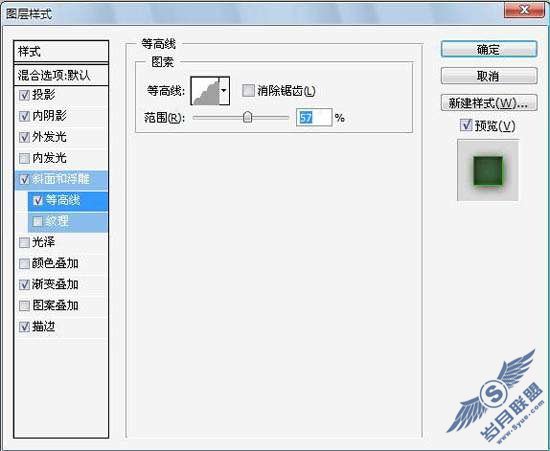Enable the 消除锯齿 anti-alias checkbox

point(248,91)
